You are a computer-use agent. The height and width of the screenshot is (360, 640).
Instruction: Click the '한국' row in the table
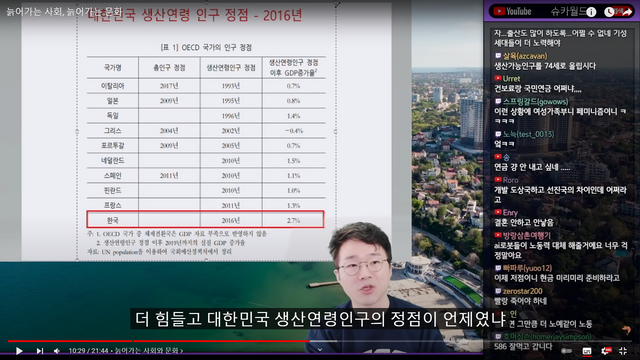[x=205, y=219]
